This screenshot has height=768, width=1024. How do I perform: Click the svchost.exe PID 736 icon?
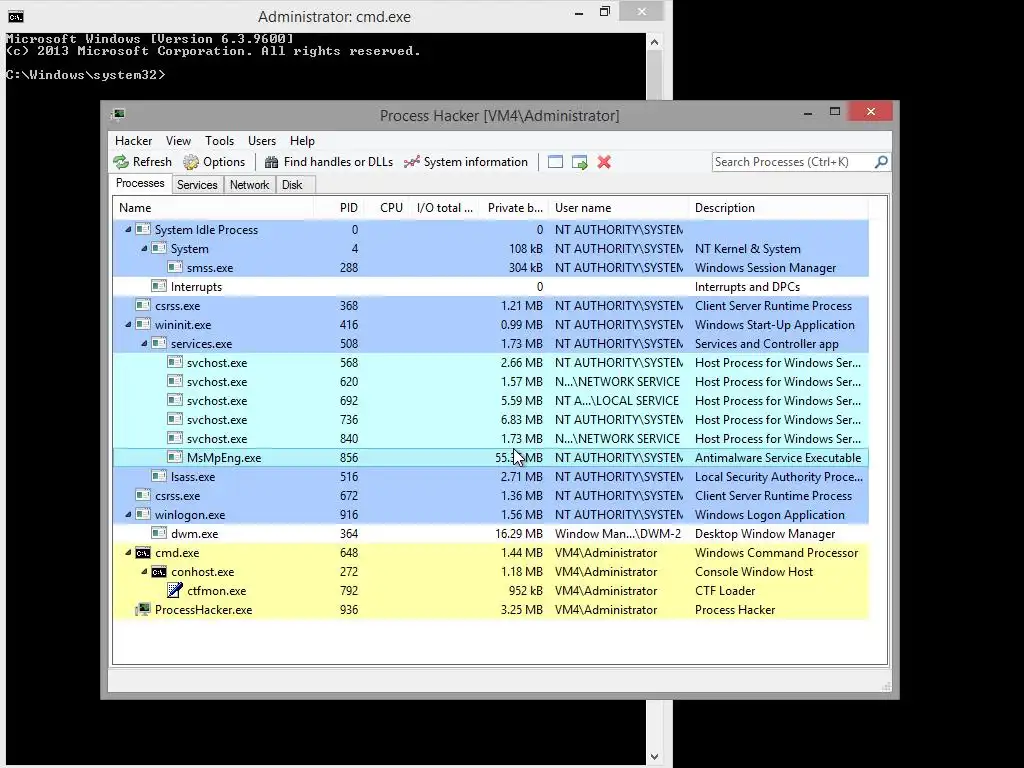174,420
